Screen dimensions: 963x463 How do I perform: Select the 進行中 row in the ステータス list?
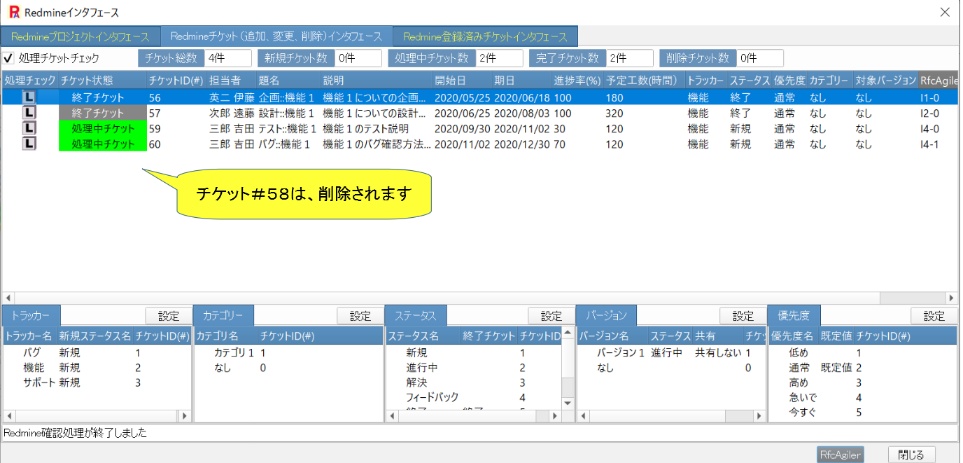click(x=473, y=368)
